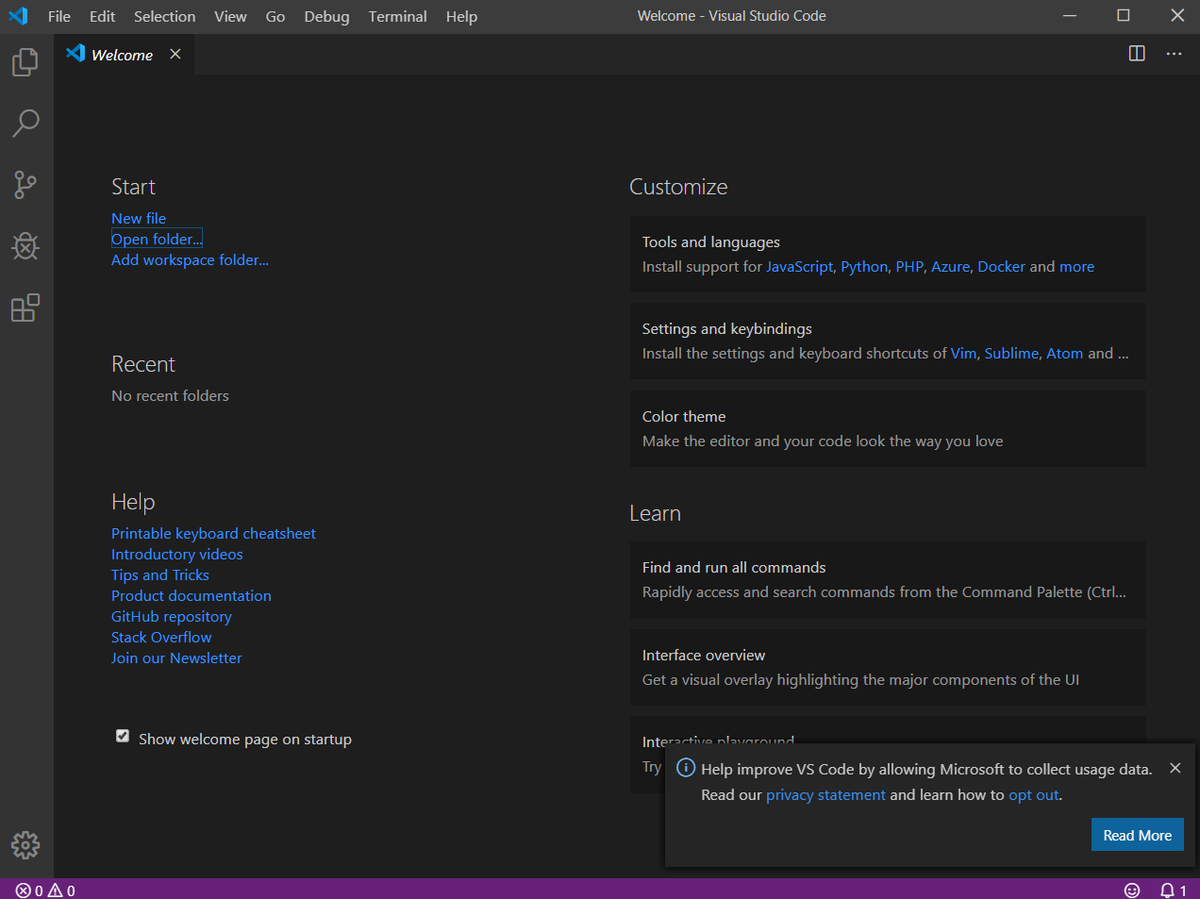Click Read More in notification
1200x899 pixels.
1137,836
